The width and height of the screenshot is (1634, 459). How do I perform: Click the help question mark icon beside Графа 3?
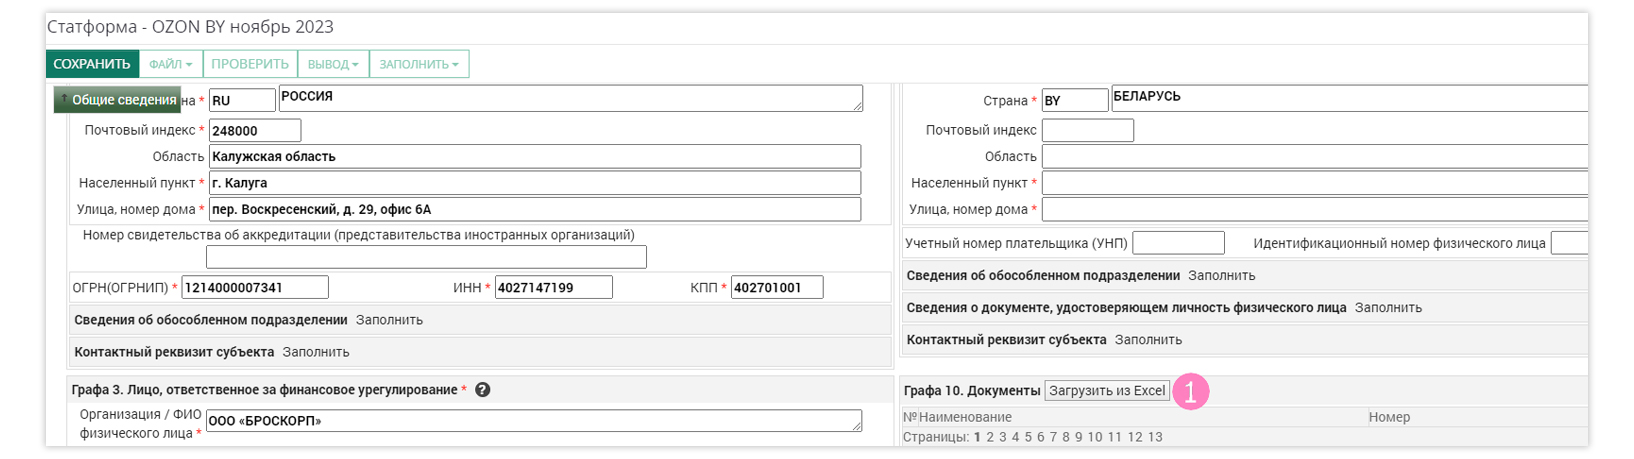(482, 390)
